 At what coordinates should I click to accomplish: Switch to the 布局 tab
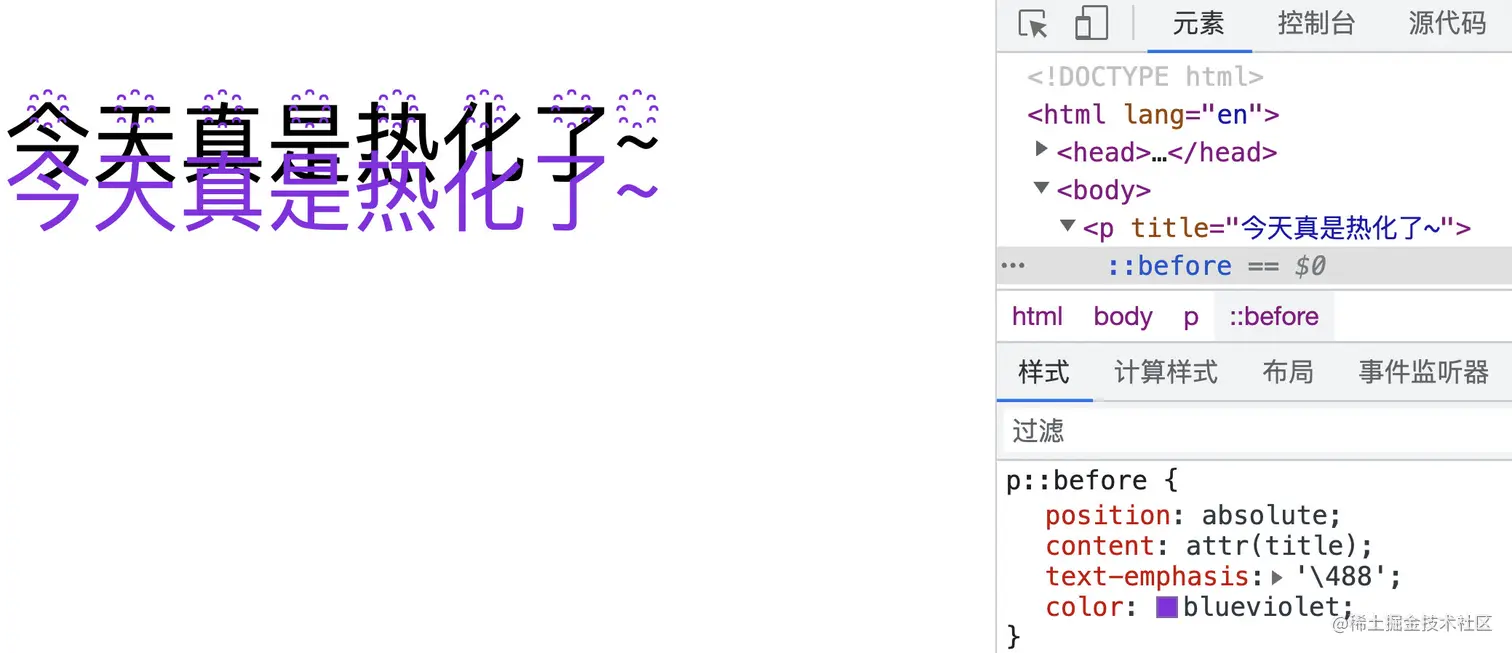1288,372
